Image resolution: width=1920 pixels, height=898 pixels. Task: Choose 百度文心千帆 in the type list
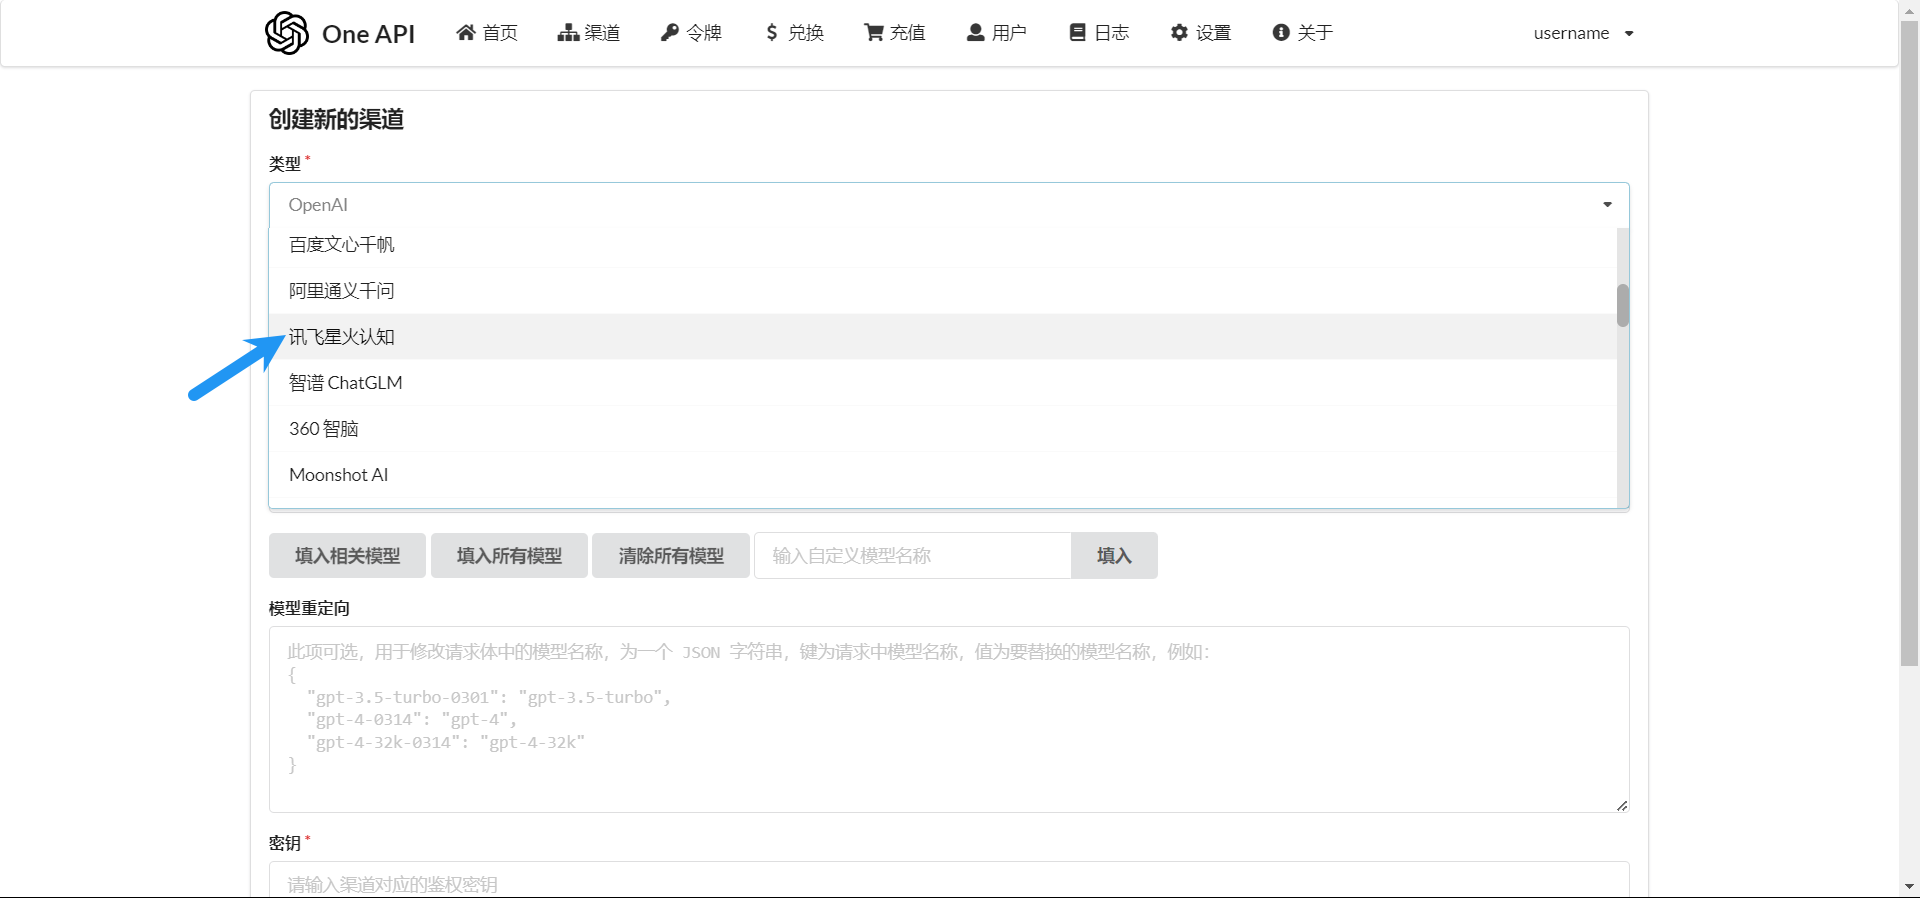tap(342, 245)
